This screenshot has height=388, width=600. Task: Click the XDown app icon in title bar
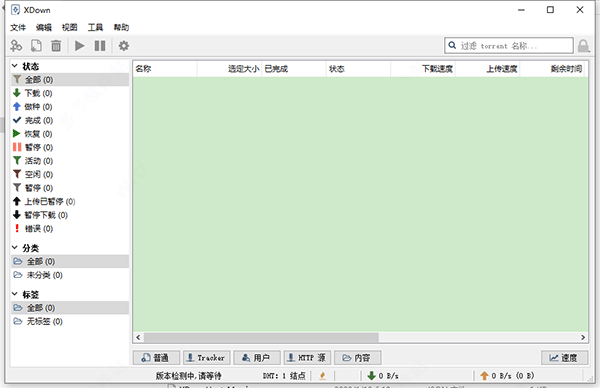tap(15, 10)
